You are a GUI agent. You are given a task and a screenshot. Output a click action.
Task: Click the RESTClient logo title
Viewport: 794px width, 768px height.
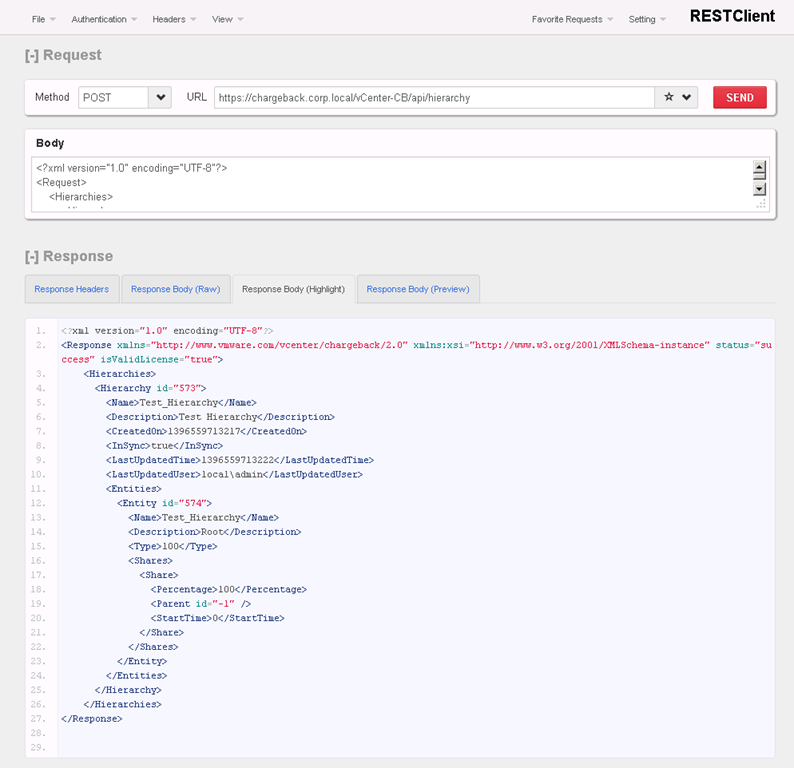(732, 17)
